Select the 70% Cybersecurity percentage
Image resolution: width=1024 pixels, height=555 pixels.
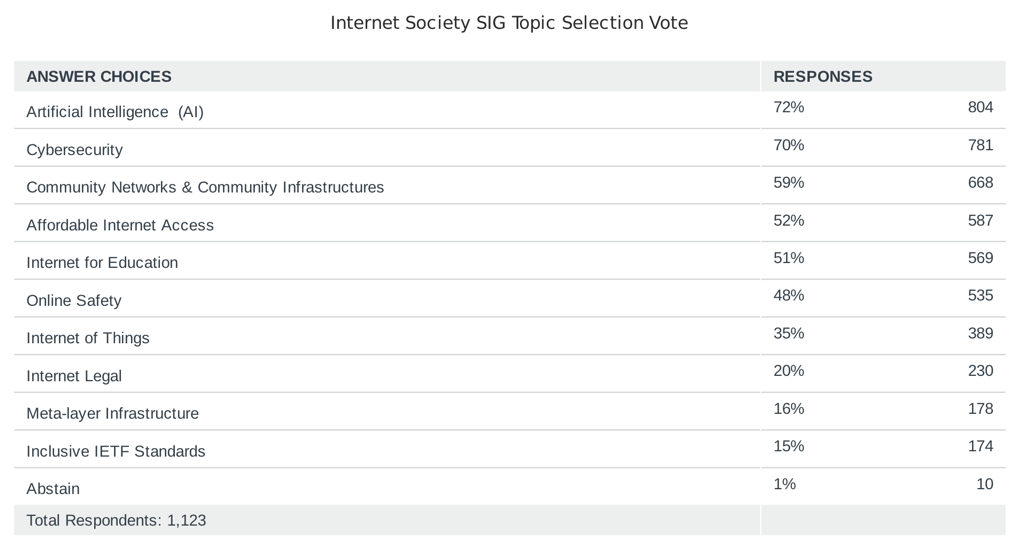tap(789, 146)
